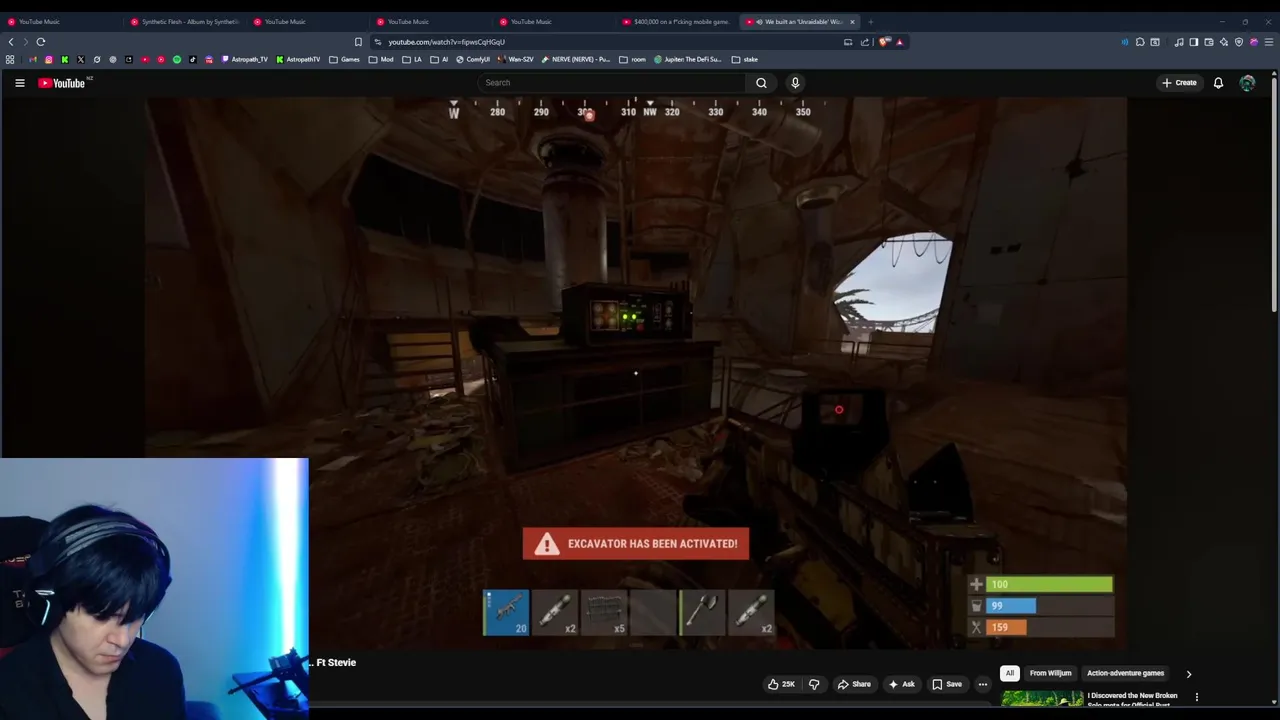
Task: Open the YouTube guide hamburger menu
Action: coord(19,83)
